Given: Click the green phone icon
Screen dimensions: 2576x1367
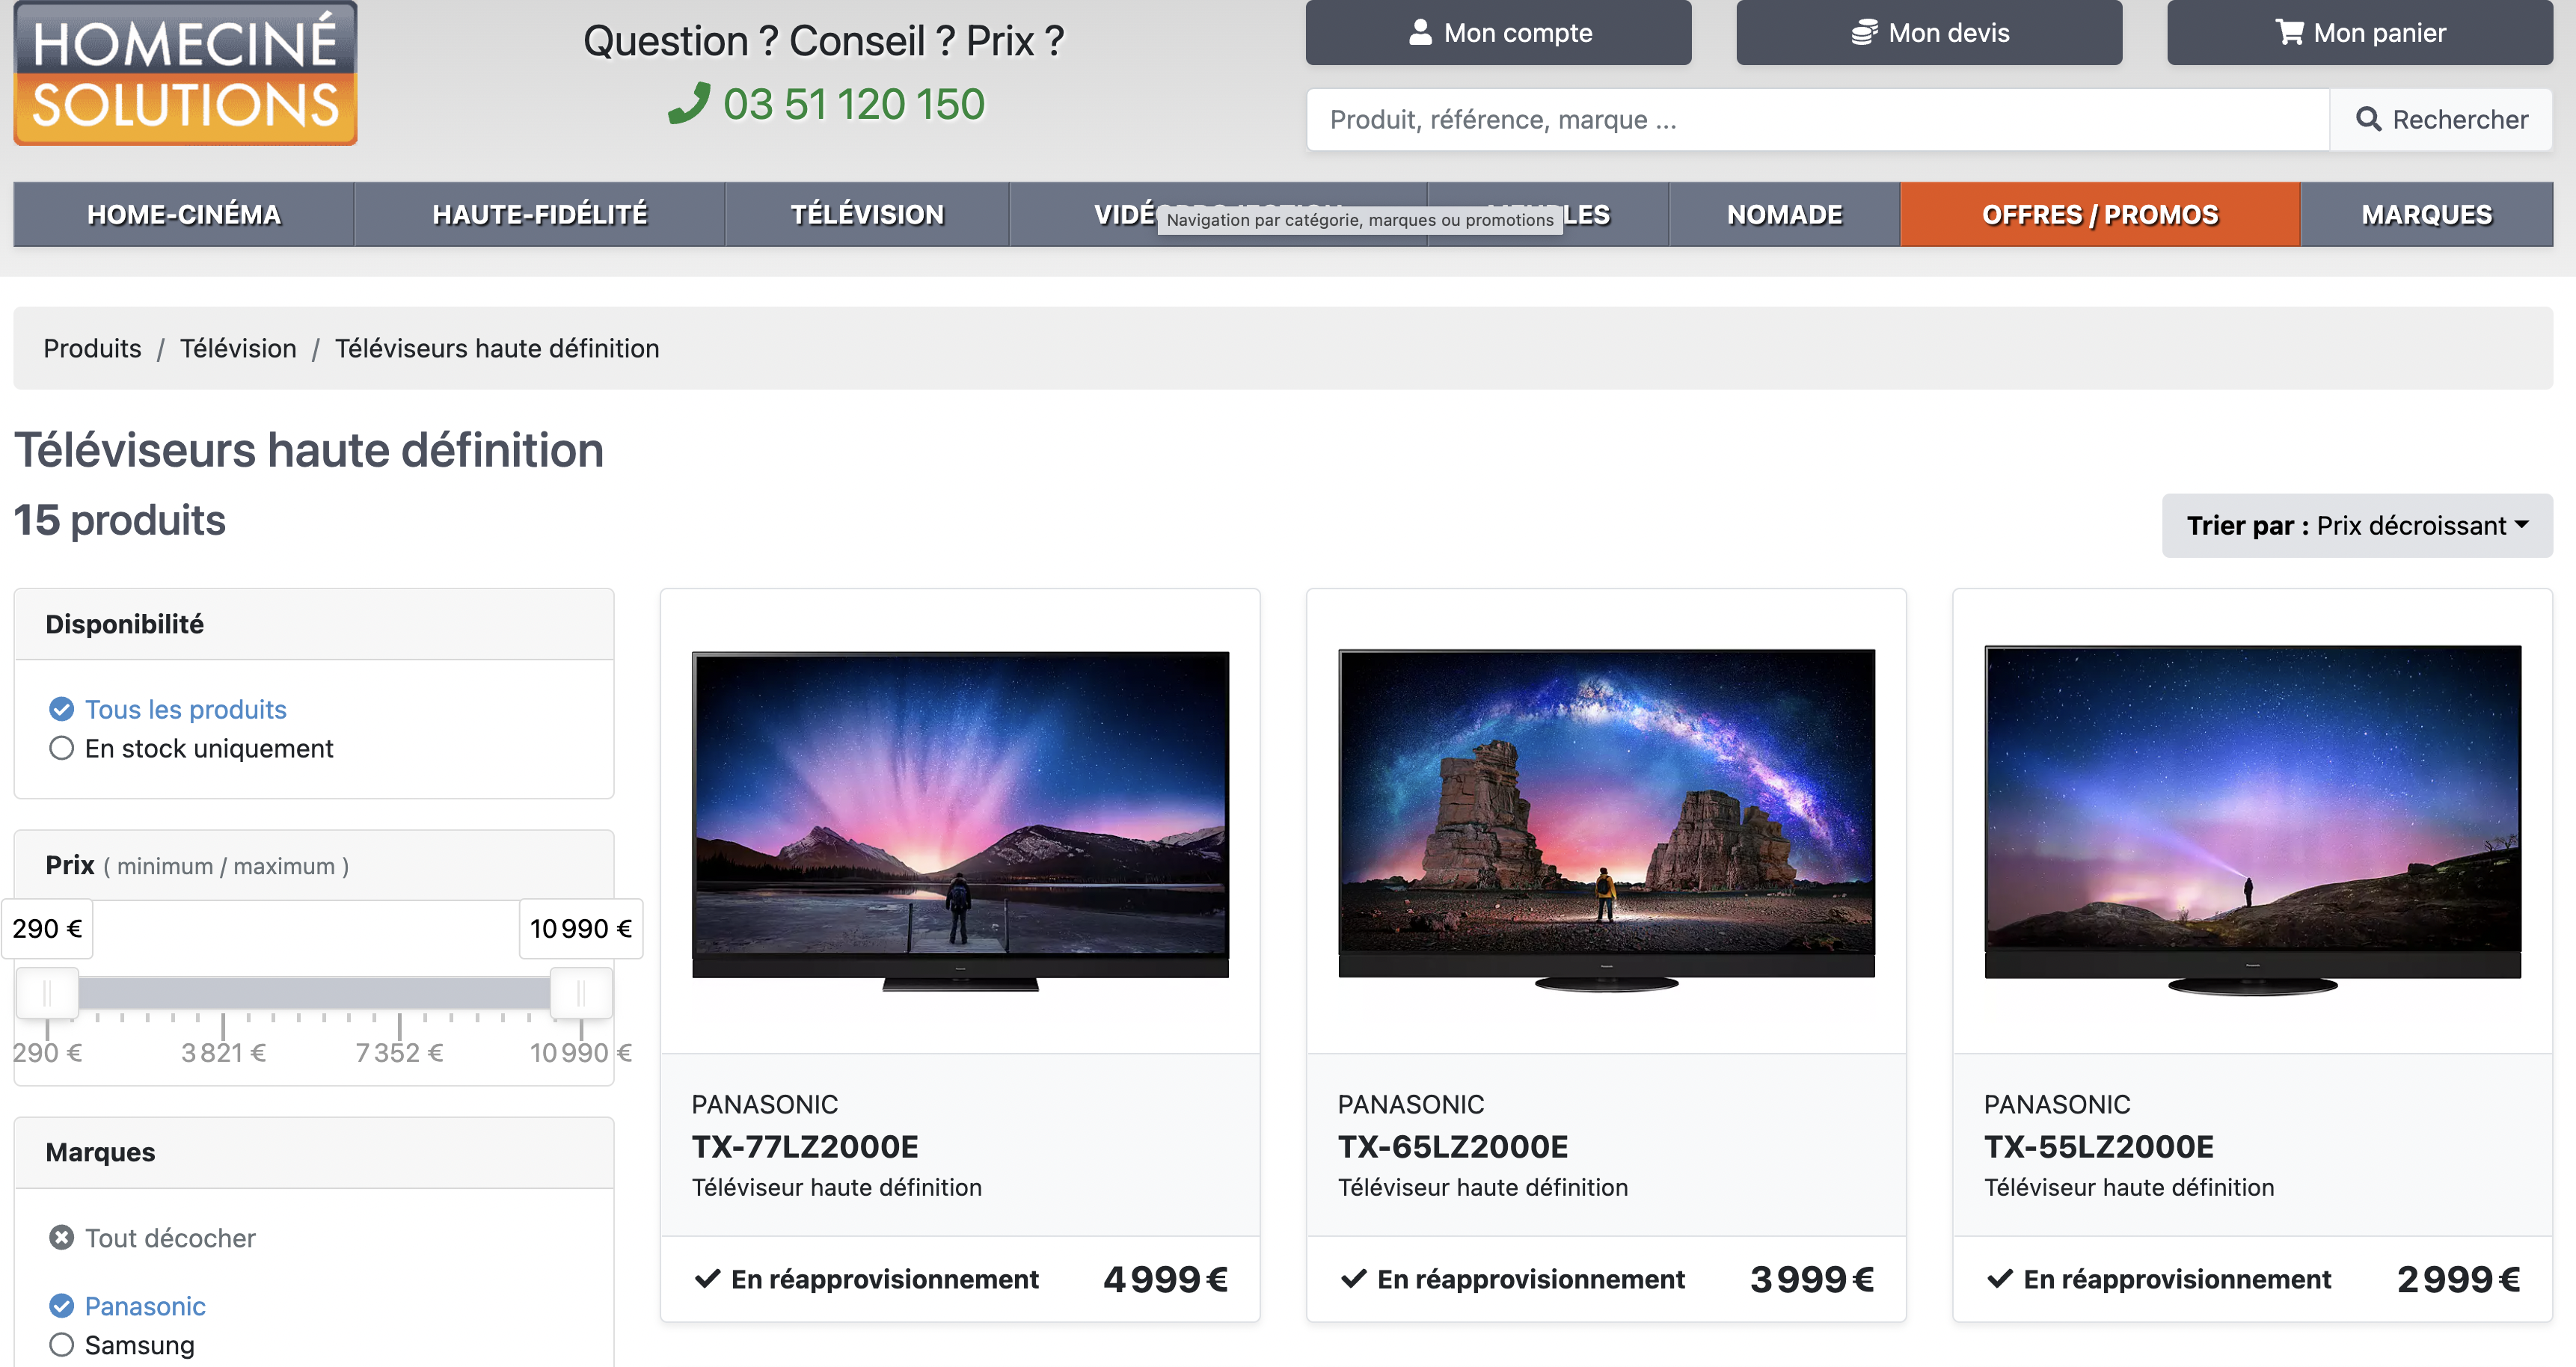Looking at the screenshot, I should (689, 104).
